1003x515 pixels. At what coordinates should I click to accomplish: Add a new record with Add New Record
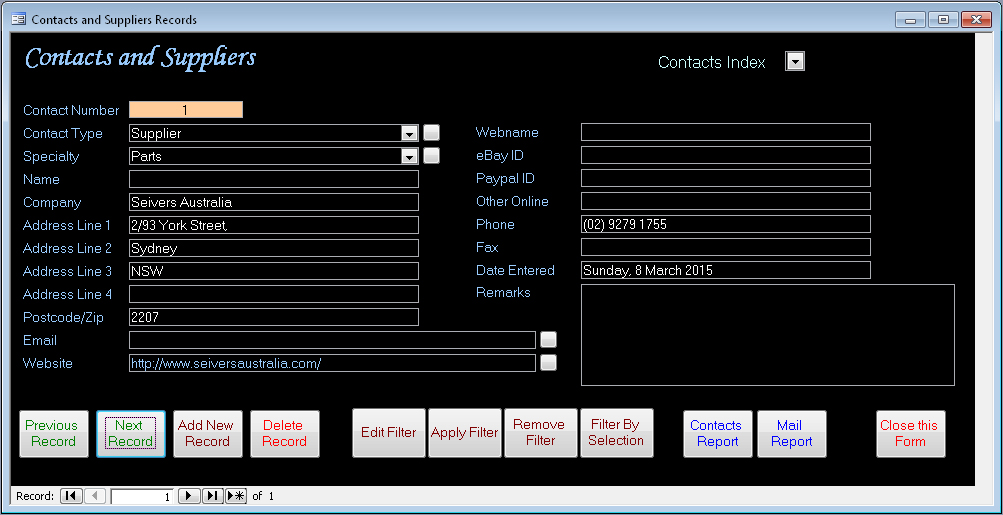coord(208,434)
